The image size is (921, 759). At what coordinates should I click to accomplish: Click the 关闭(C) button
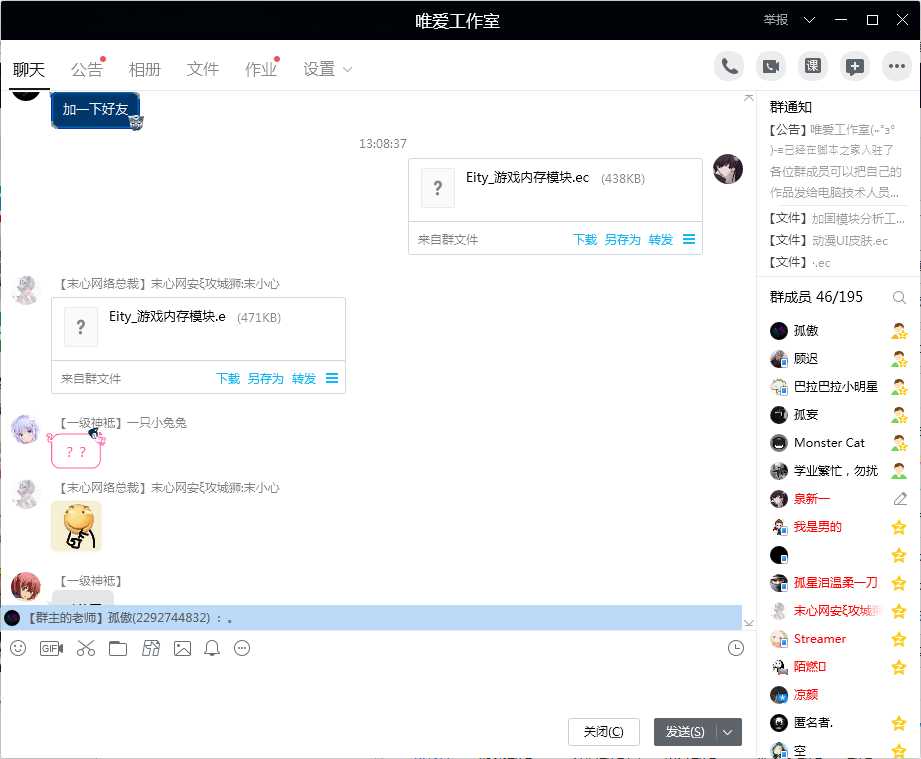603,732
